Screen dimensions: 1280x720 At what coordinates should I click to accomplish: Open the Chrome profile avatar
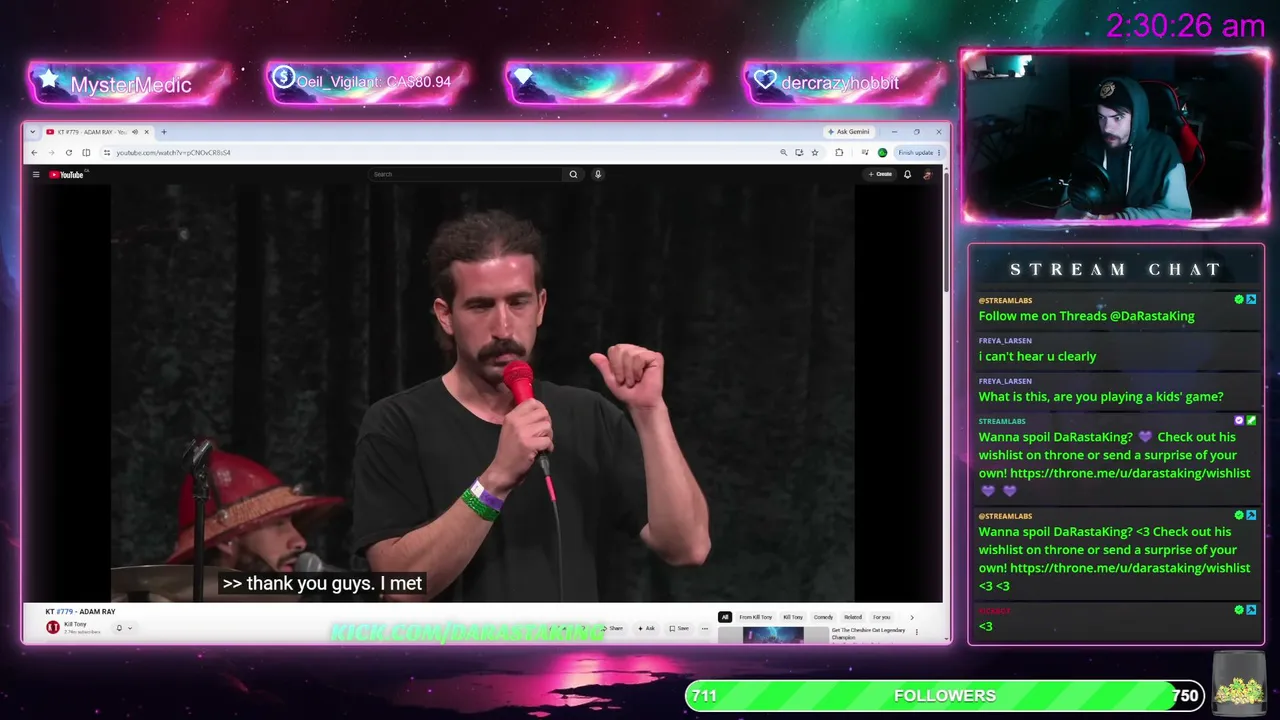click(x=882, y=153)
